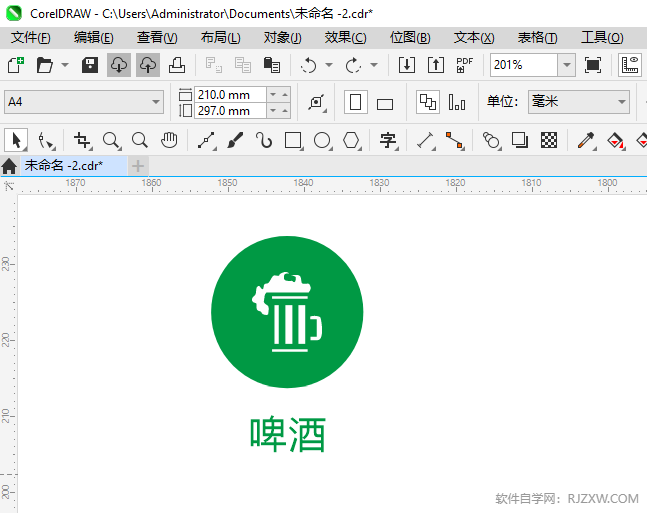The image size is (647, 513).
Task: Toggle the current page layout icon
Action: pyautogui.click(x=457, y=102)
